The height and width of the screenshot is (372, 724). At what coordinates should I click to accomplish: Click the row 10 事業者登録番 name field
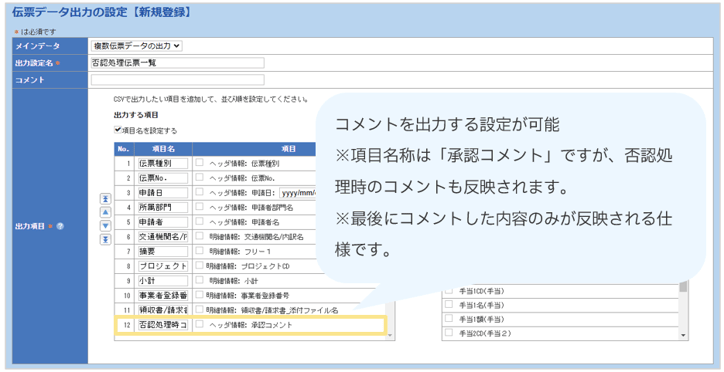(163, 295)
